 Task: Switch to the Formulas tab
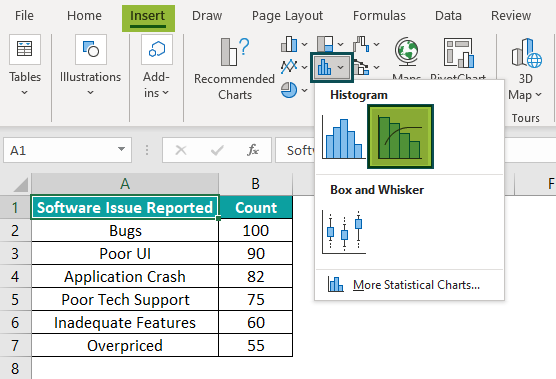click(x=379, y=16)
